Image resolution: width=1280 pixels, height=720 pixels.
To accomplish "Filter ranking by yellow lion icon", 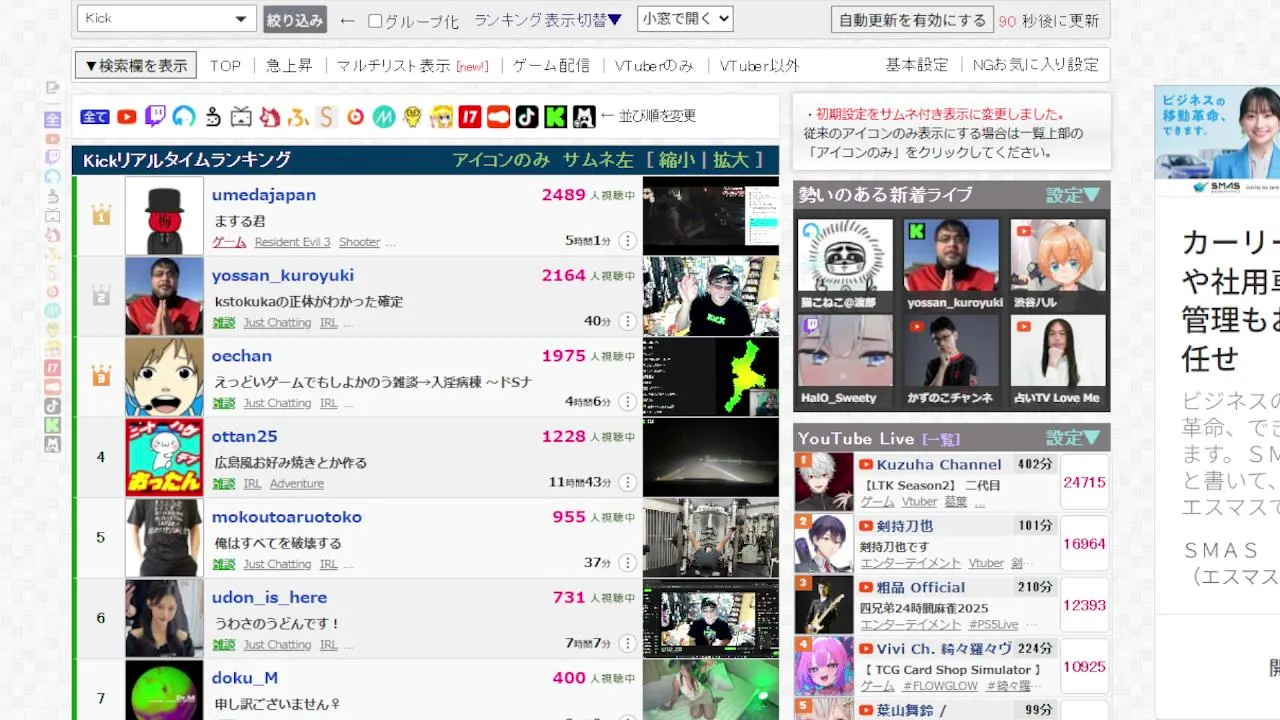I will (413, 117).
